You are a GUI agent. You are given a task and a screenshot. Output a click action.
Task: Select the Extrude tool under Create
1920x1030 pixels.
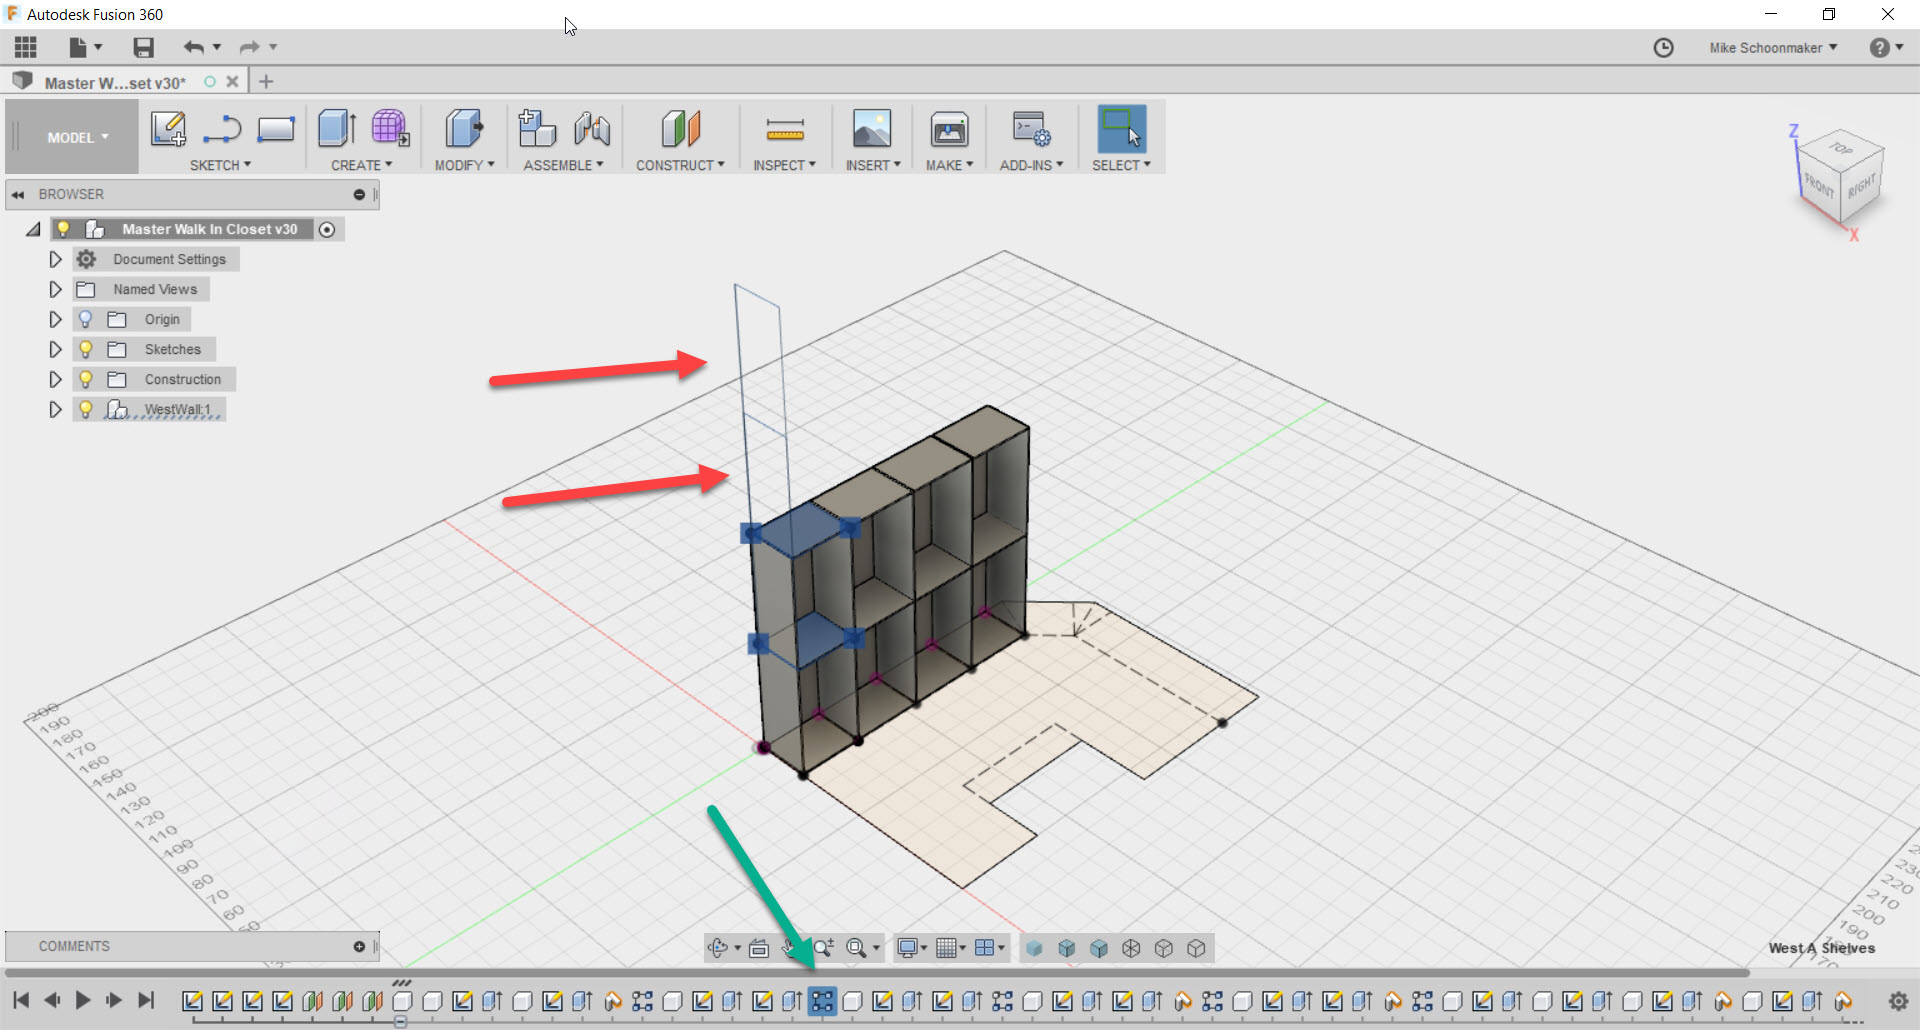point(336,130)
